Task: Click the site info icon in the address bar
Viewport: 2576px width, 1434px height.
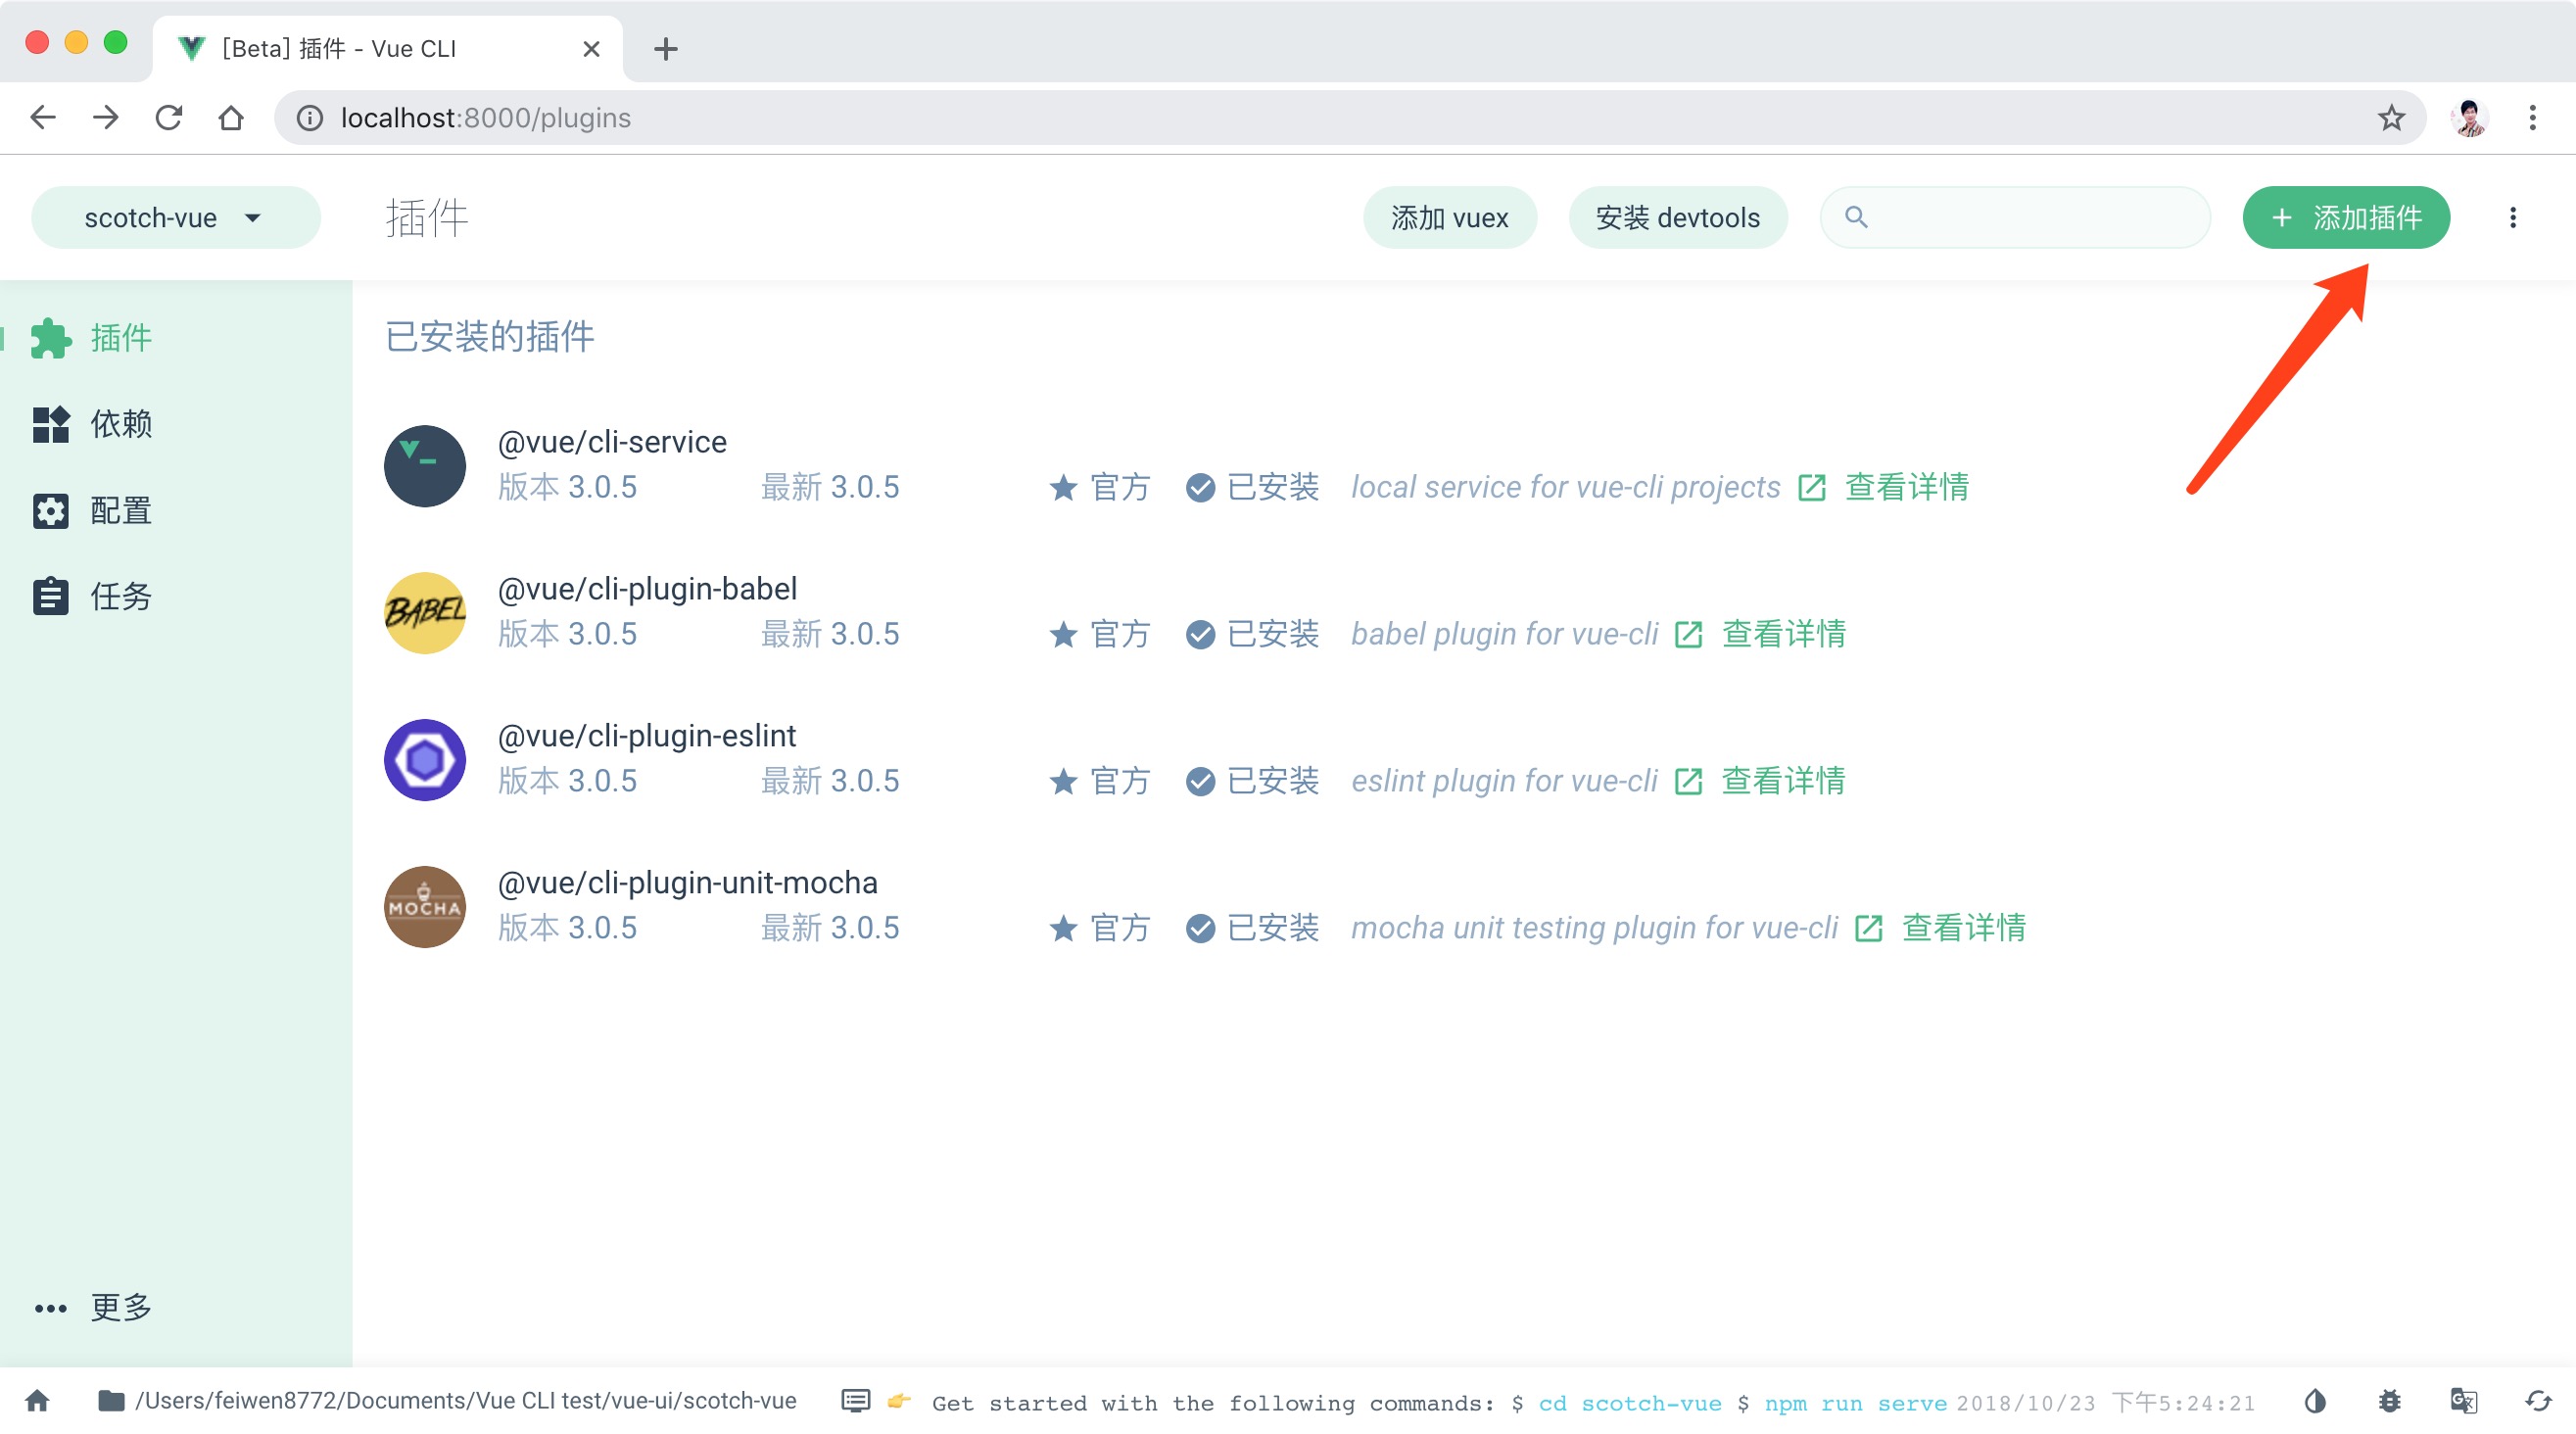Action: pyautogui.click(x=310, y=118)
